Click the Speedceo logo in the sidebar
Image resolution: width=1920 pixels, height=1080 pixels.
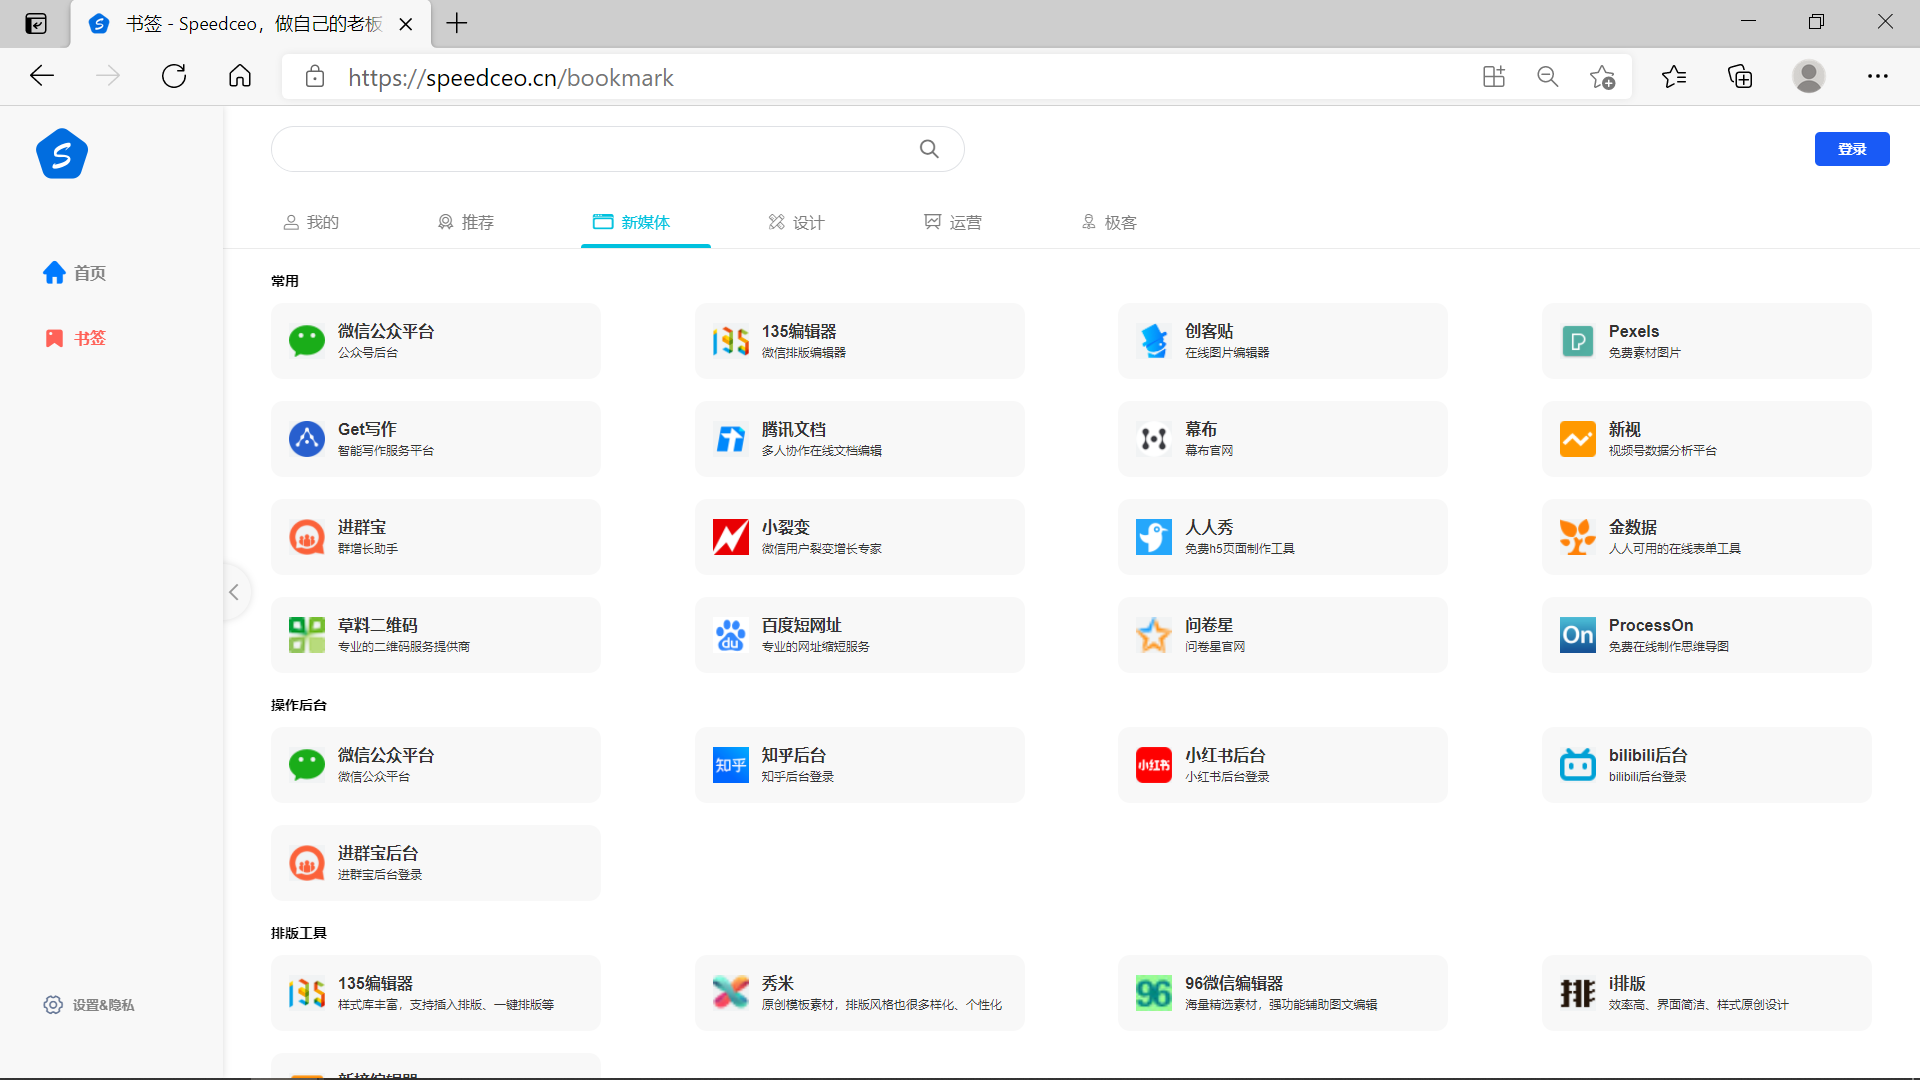coord(62,154)
